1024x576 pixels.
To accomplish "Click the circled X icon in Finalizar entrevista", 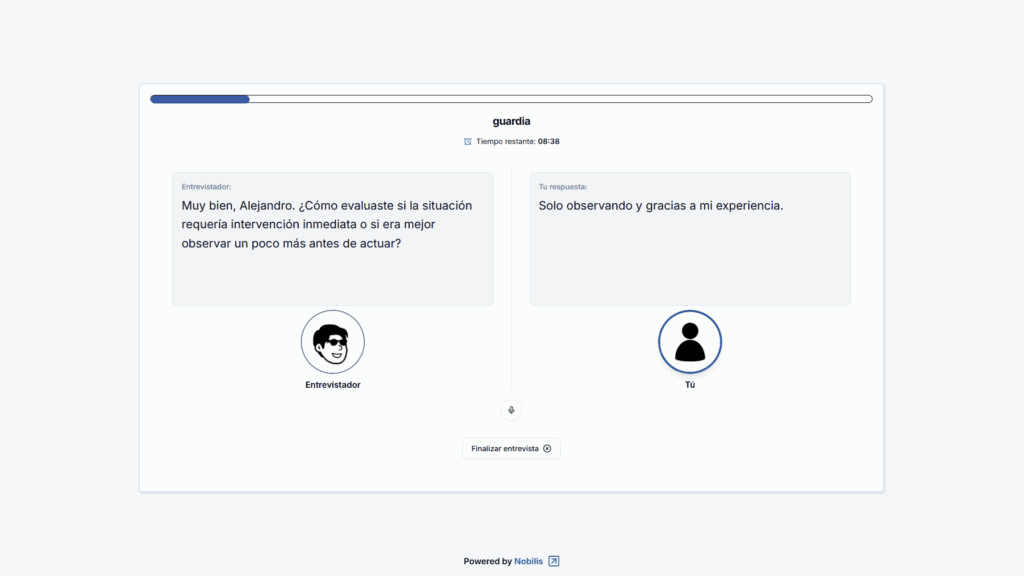I will tap(547, 449).
